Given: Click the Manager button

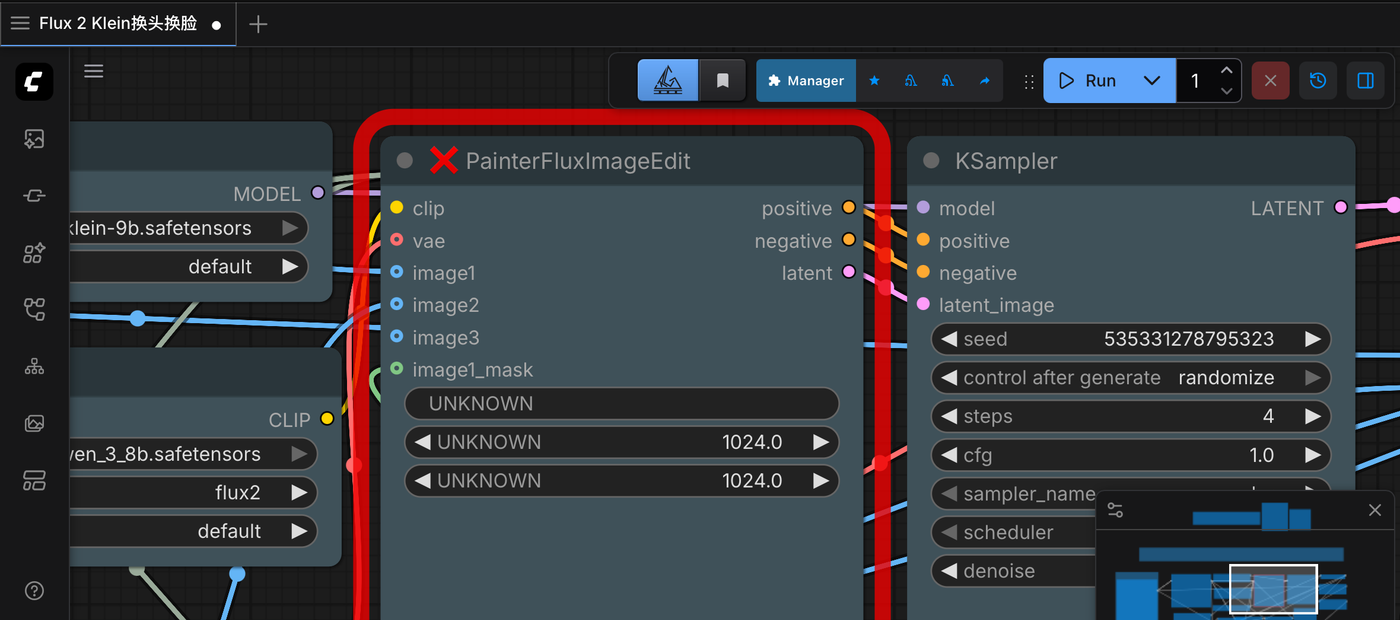Looking at the screenshot, I should (x=806, y=81).
